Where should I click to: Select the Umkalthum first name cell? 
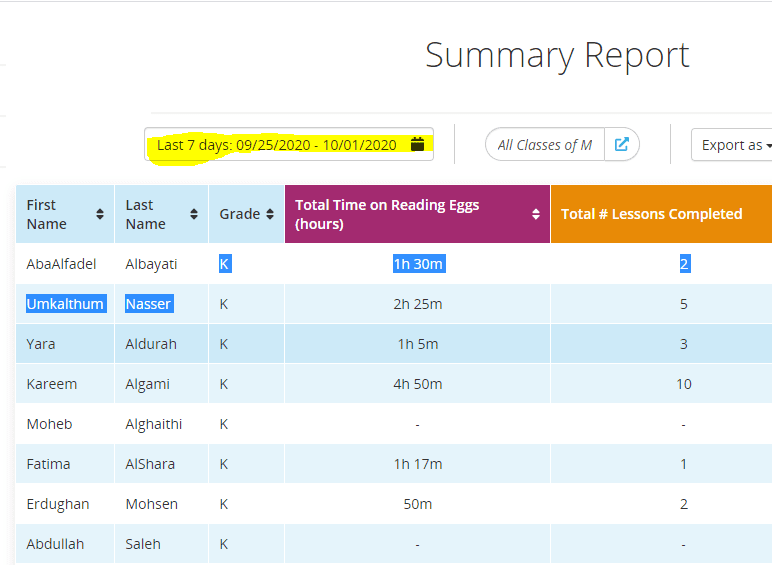[65, 304]
